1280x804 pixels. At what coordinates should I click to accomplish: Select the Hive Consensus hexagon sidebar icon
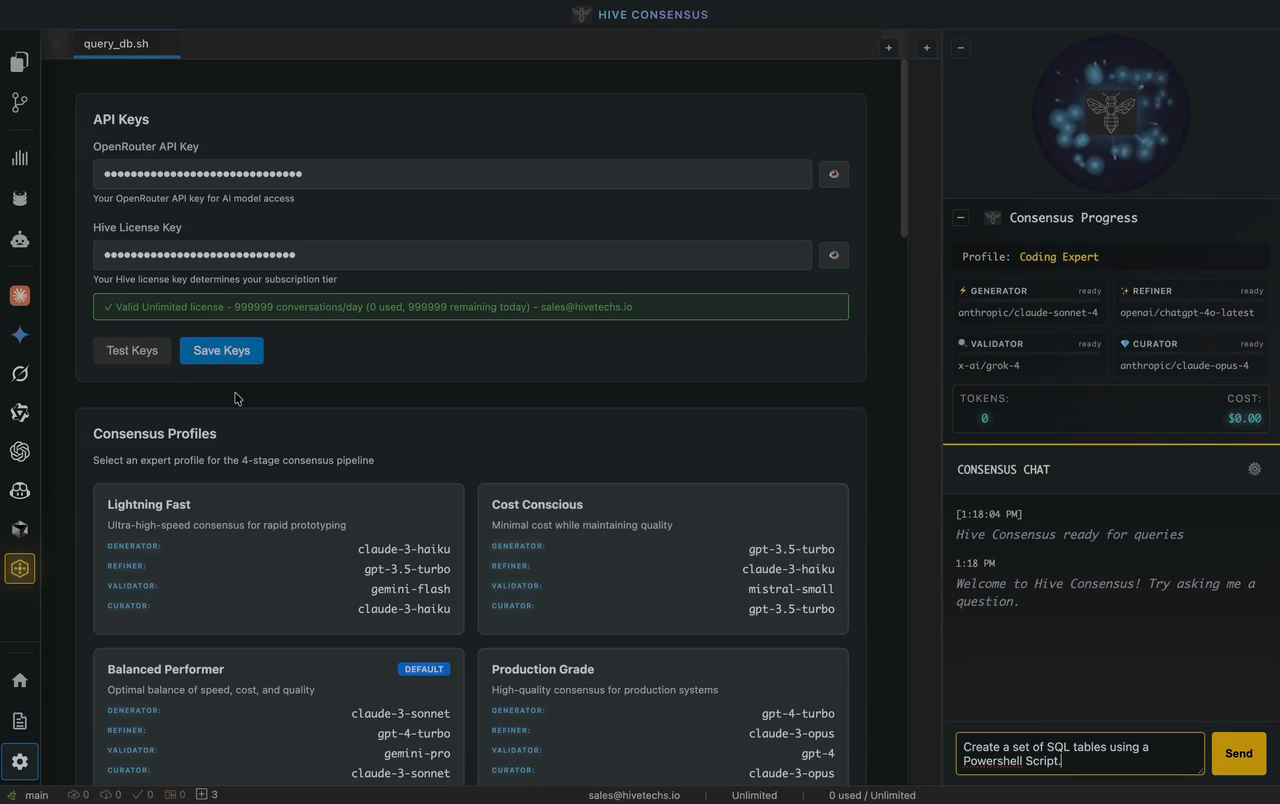tap(19, 568)
